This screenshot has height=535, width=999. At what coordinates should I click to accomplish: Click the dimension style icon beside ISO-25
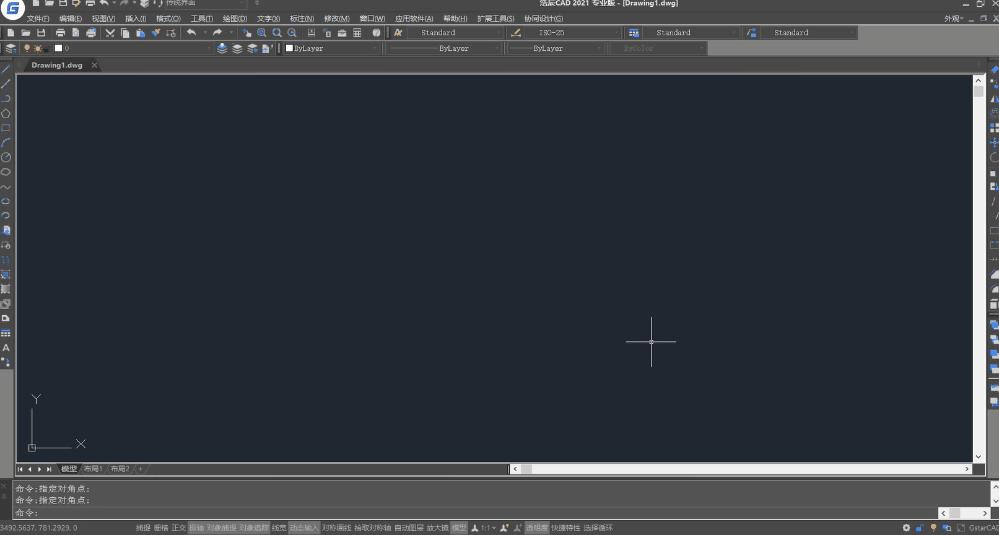[x=516, y=32]
